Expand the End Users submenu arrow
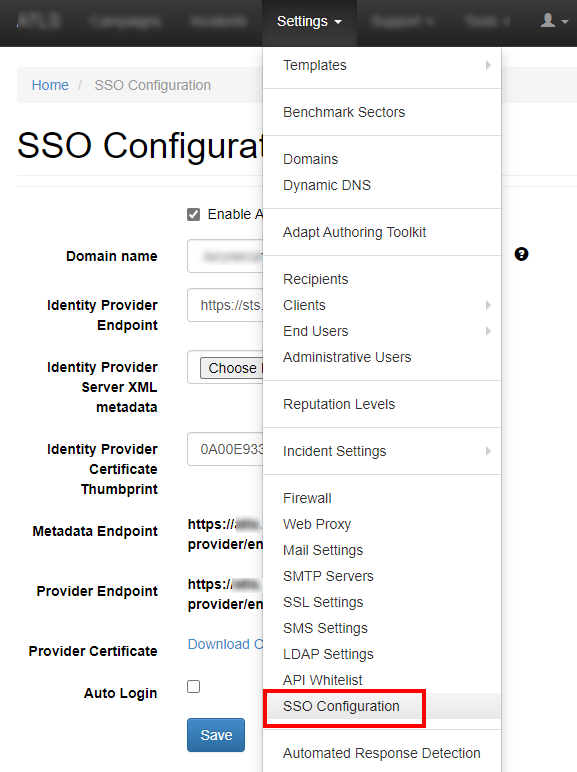 (x=488, y=331)
